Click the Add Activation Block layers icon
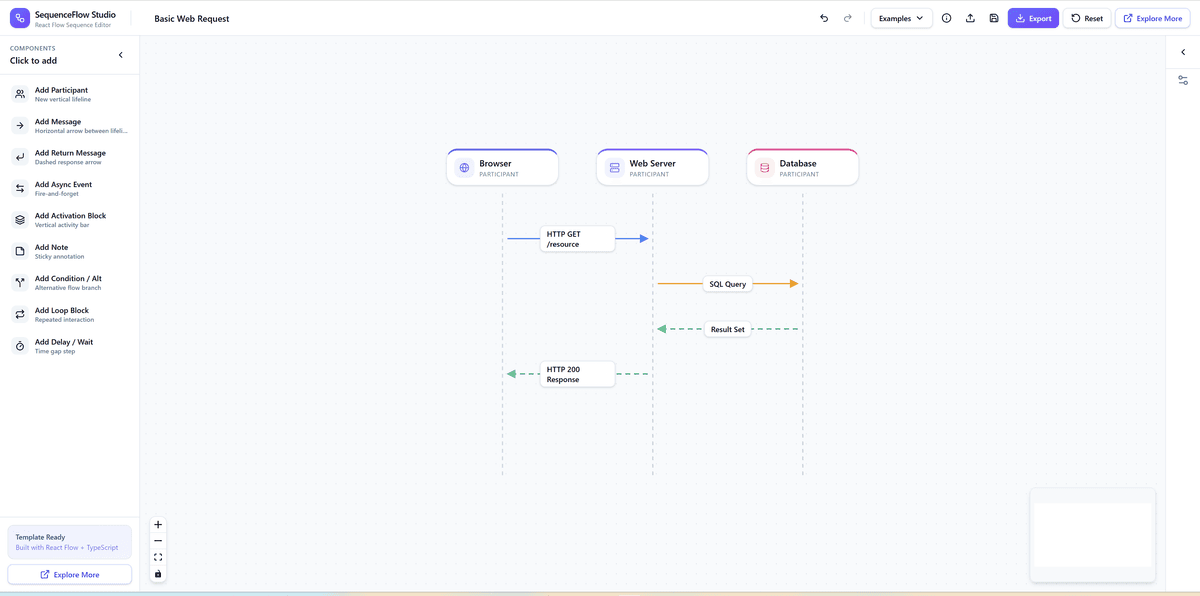1200x596 pixels. 20,220
